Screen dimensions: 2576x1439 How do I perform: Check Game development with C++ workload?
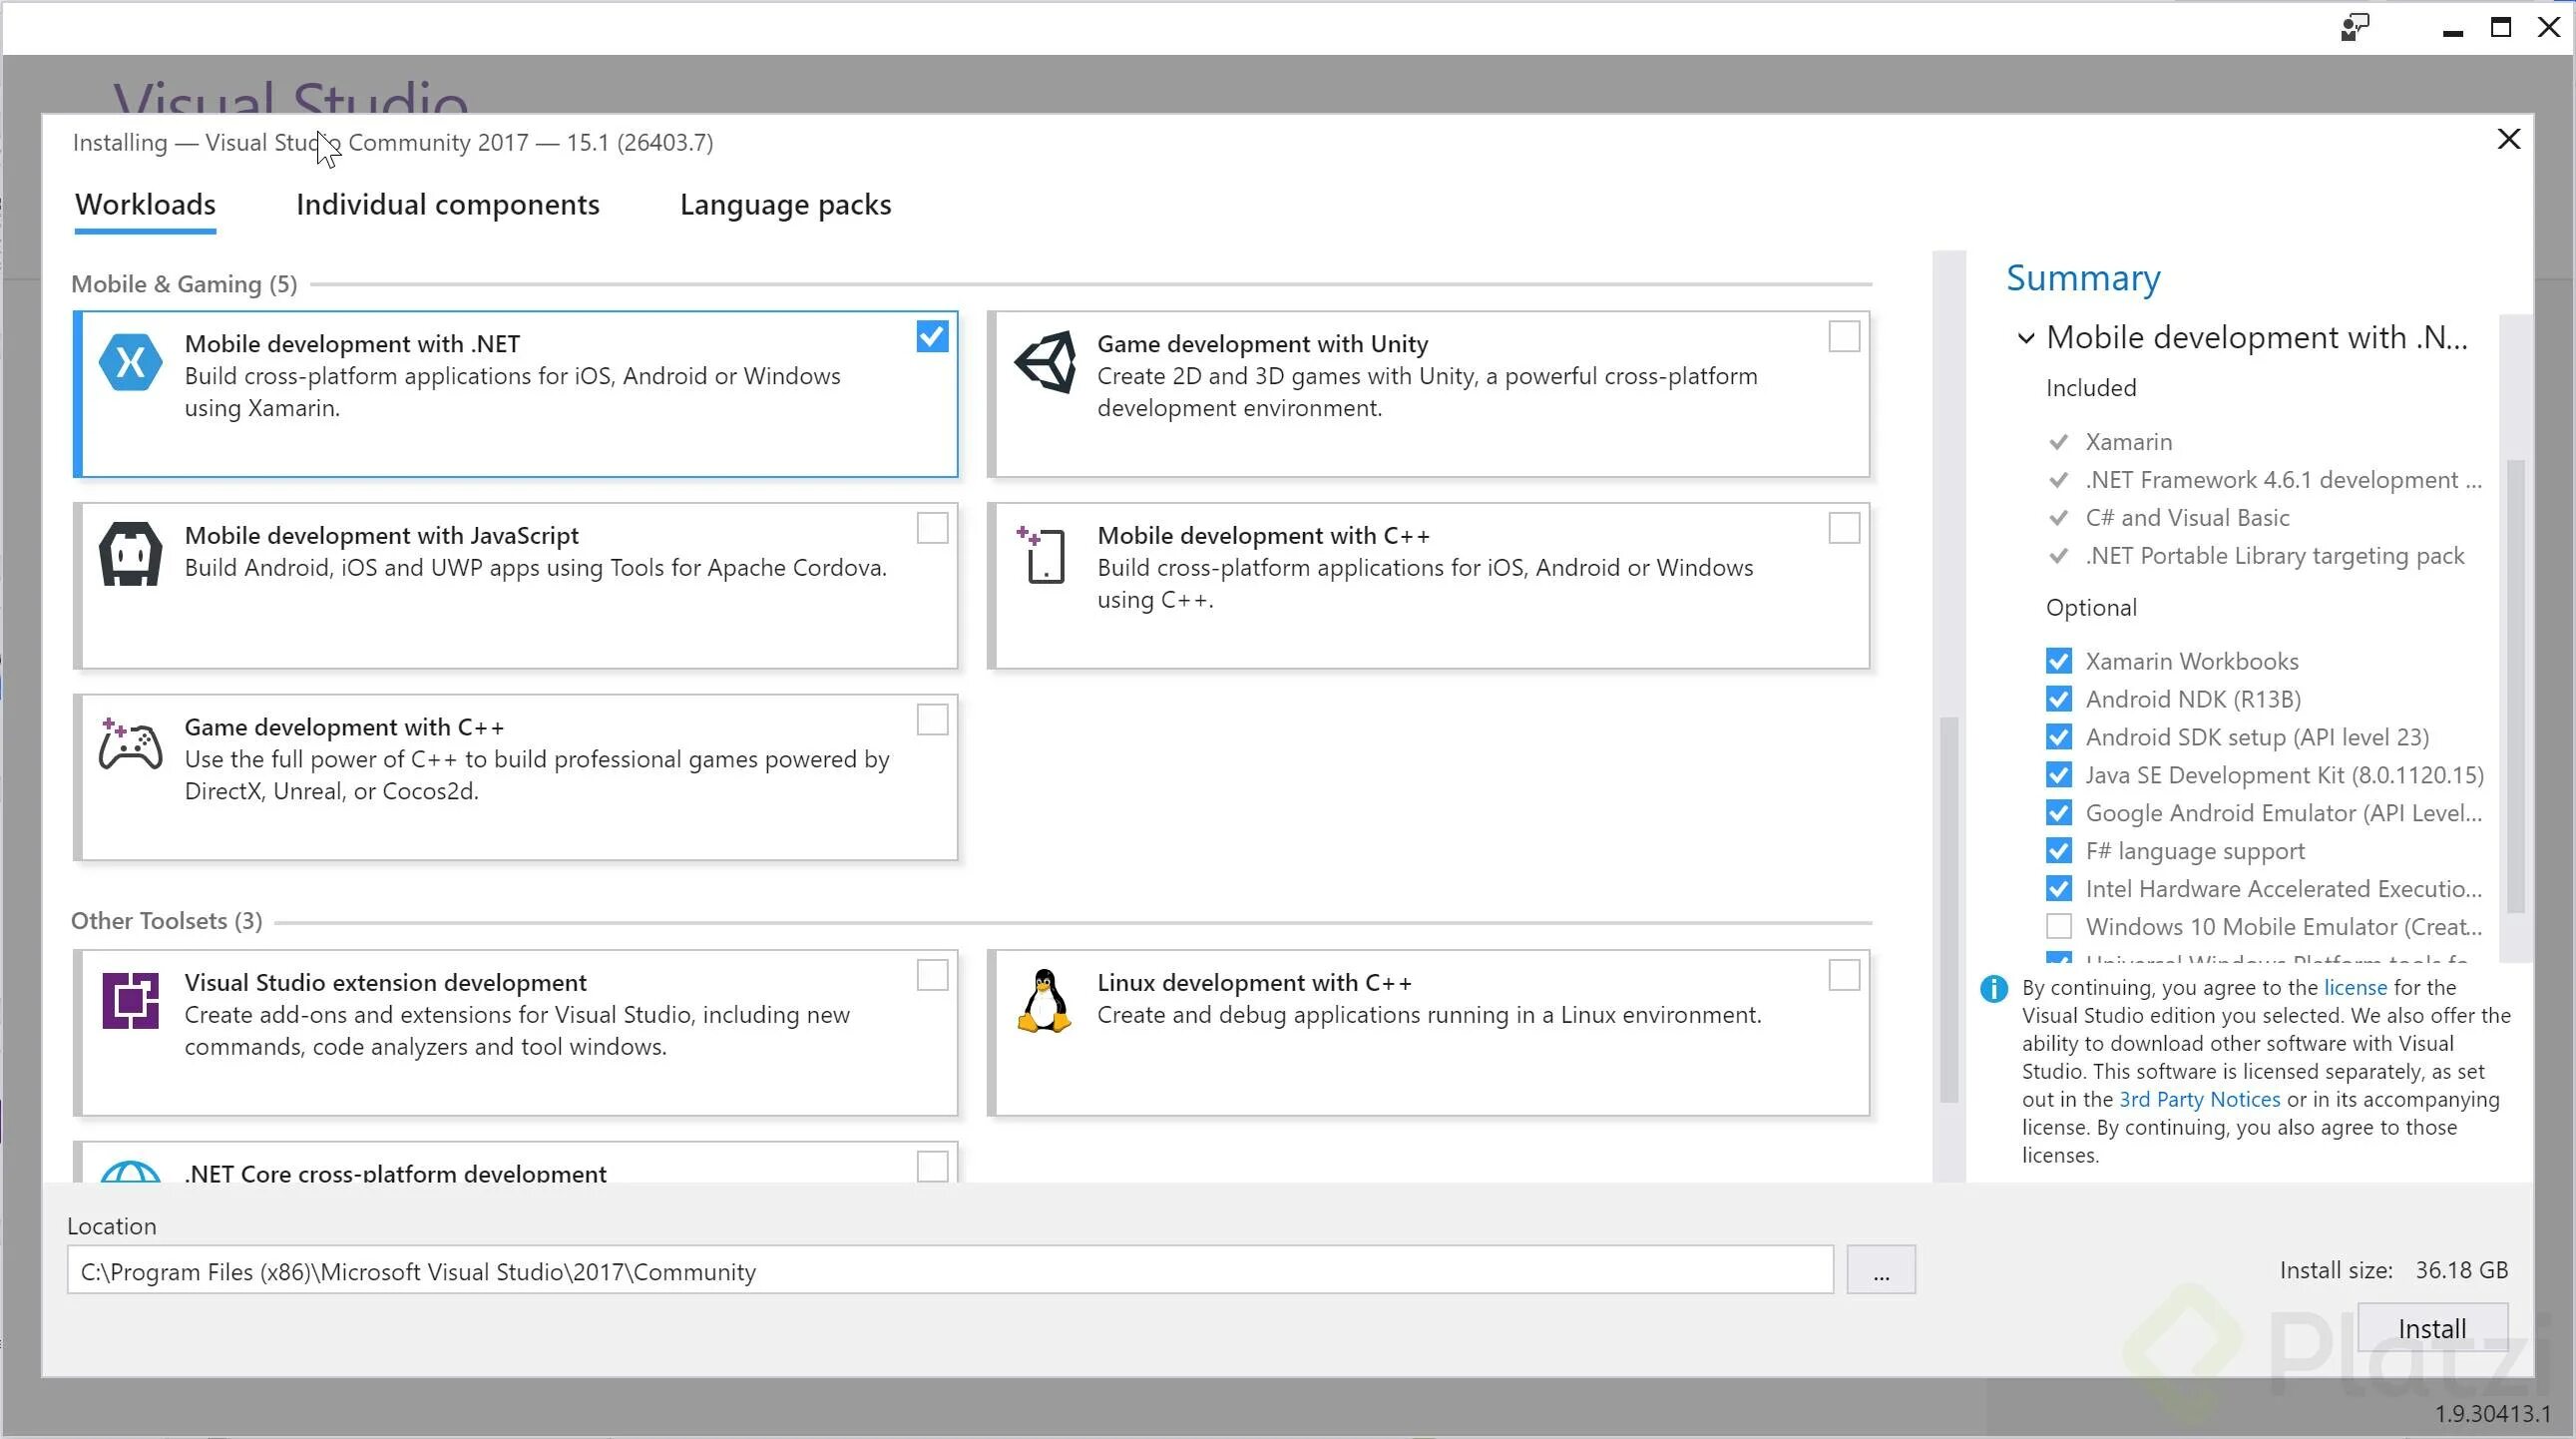pos(931,719)
